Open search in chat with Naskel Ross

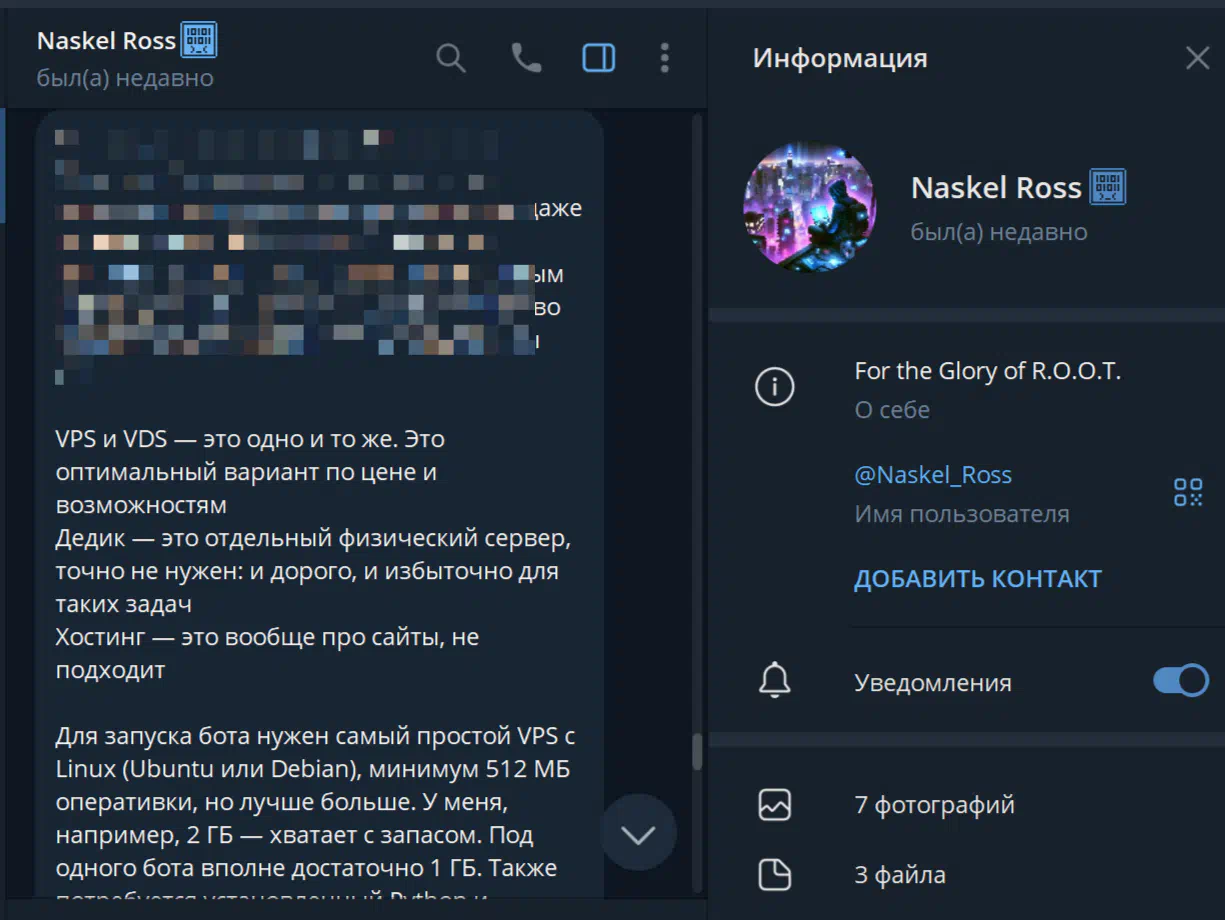tap(451, 58)
